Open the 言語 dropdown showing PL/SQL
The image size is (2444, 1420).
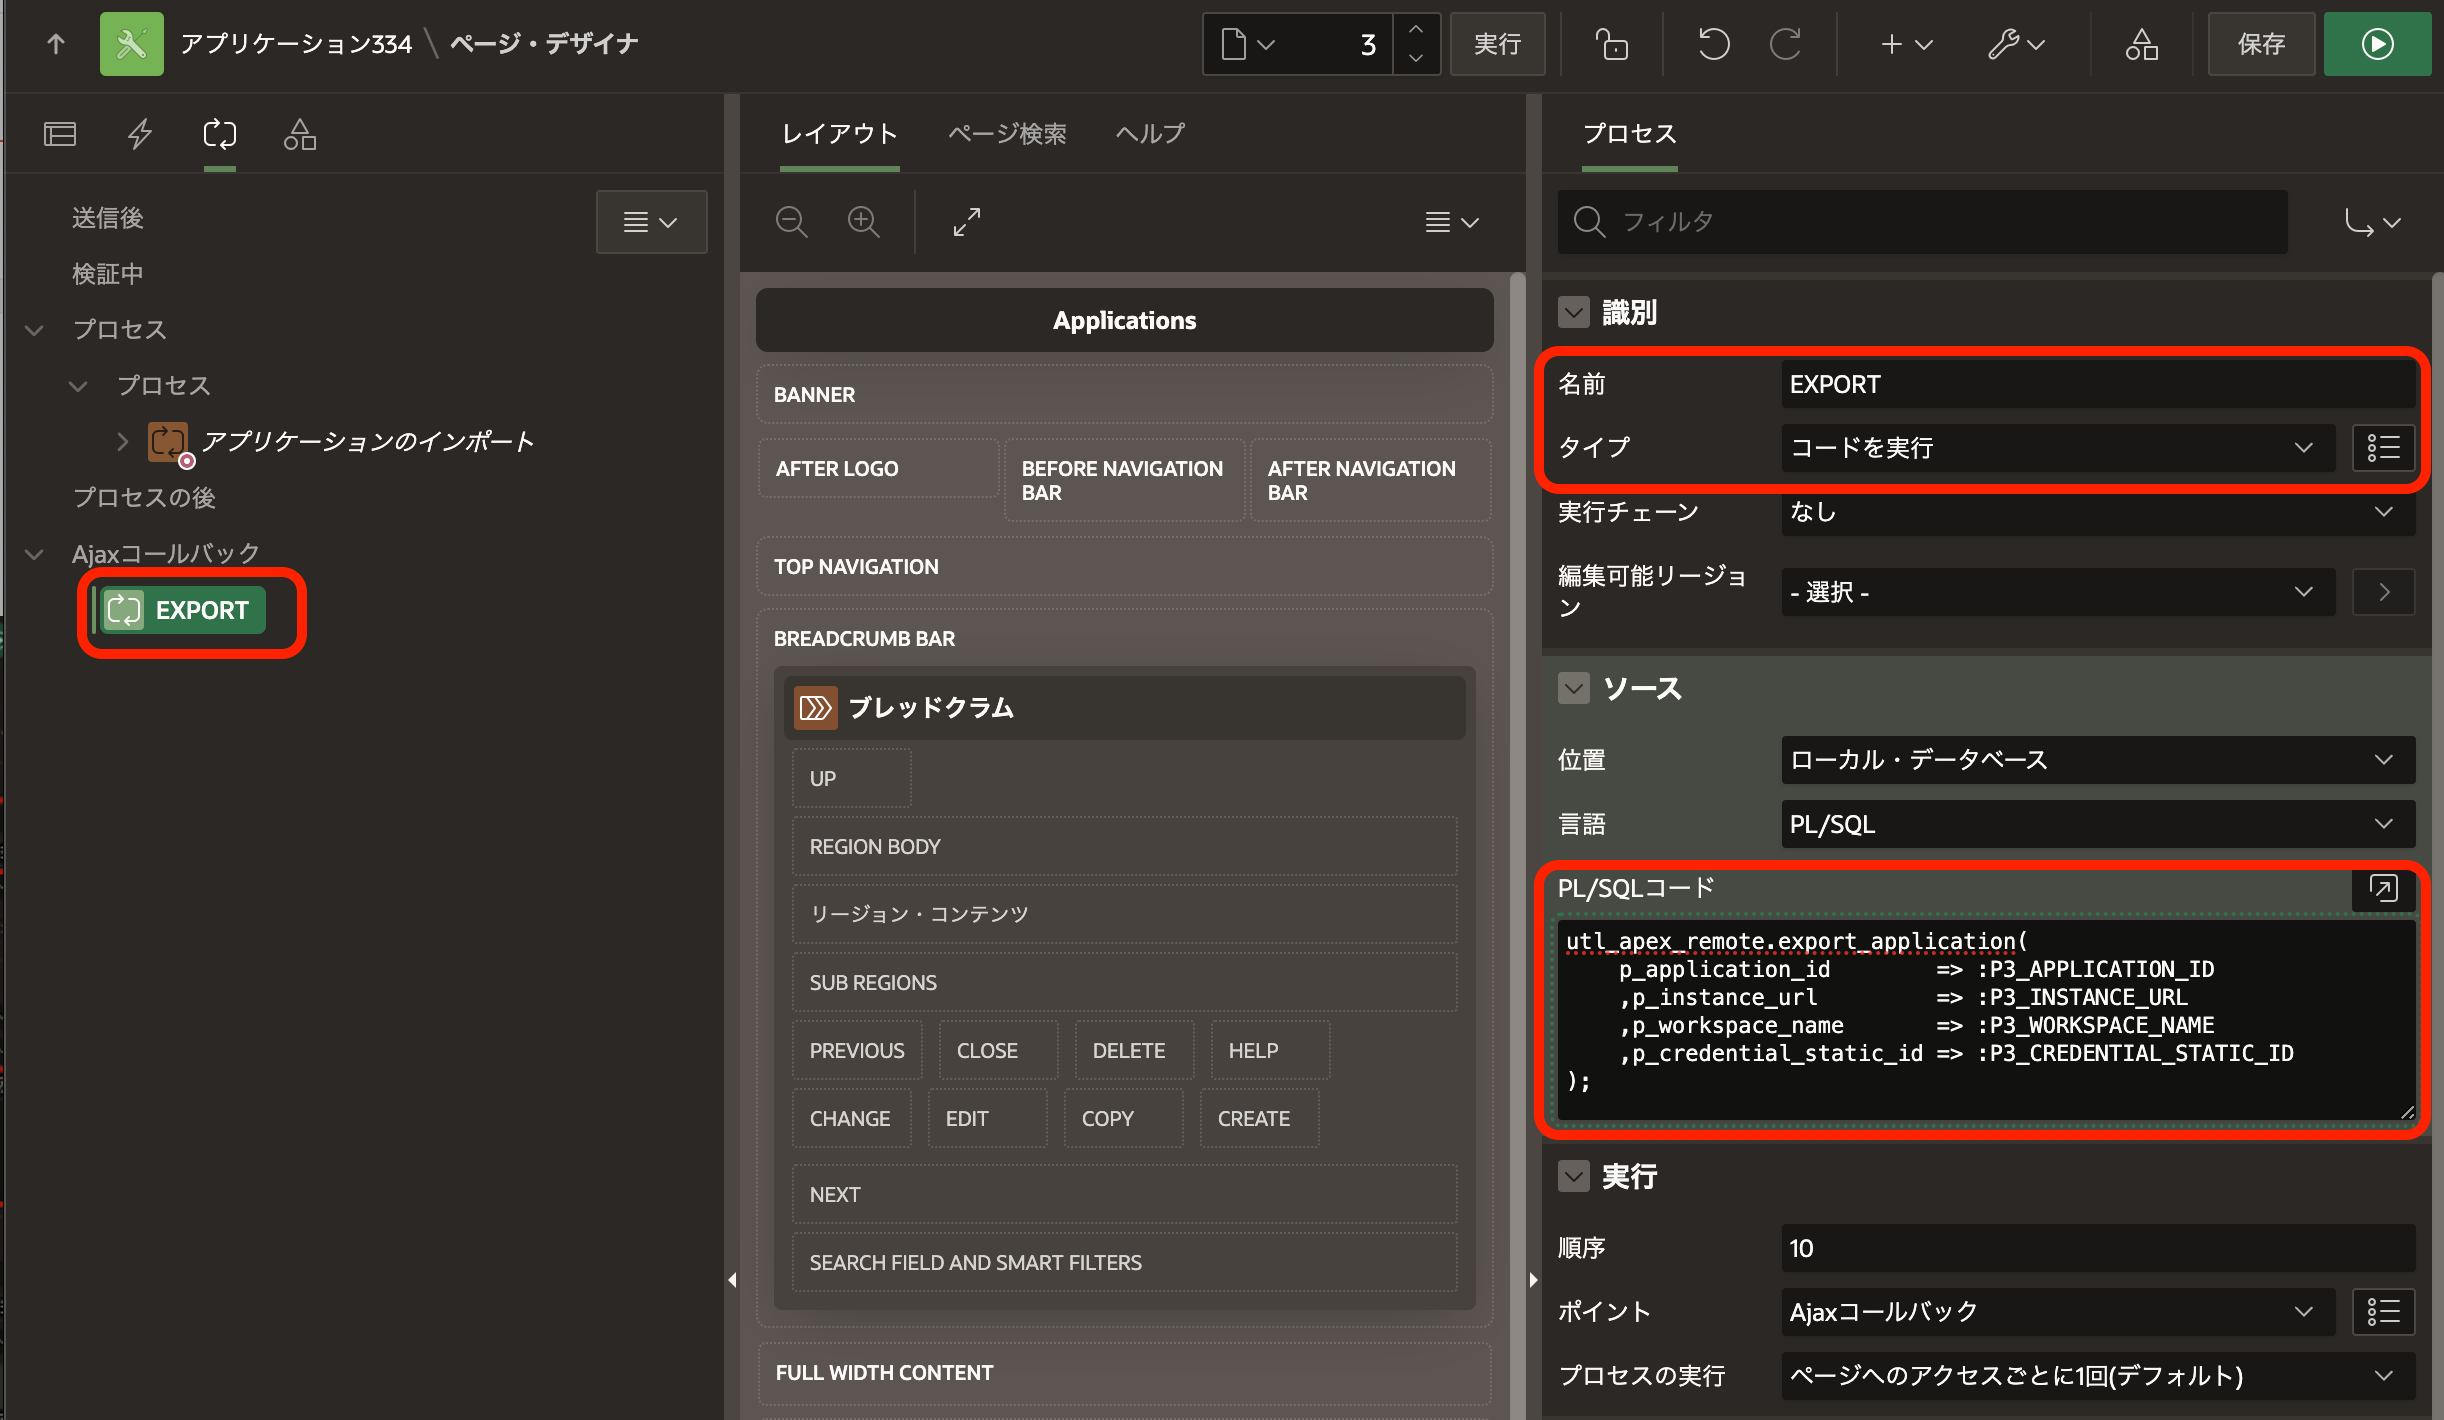coord(2097,824)
